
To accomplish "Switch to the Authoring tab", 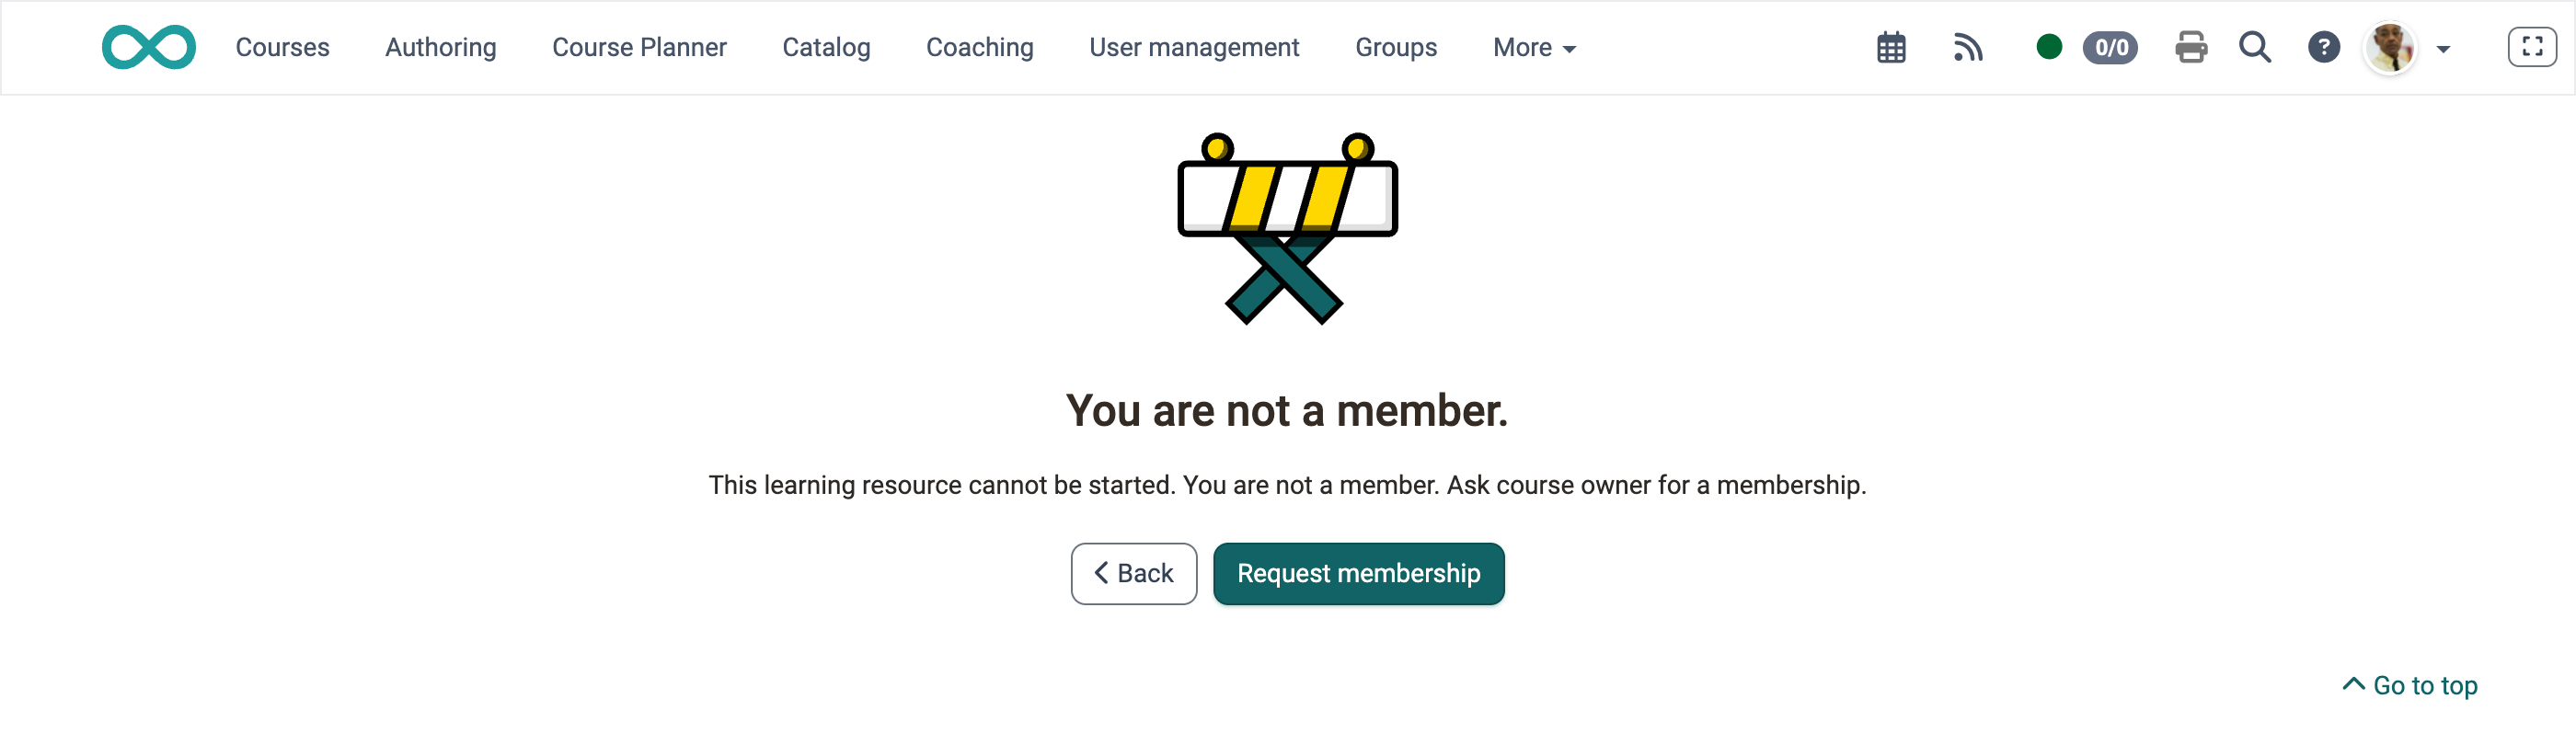I will 440,47.
